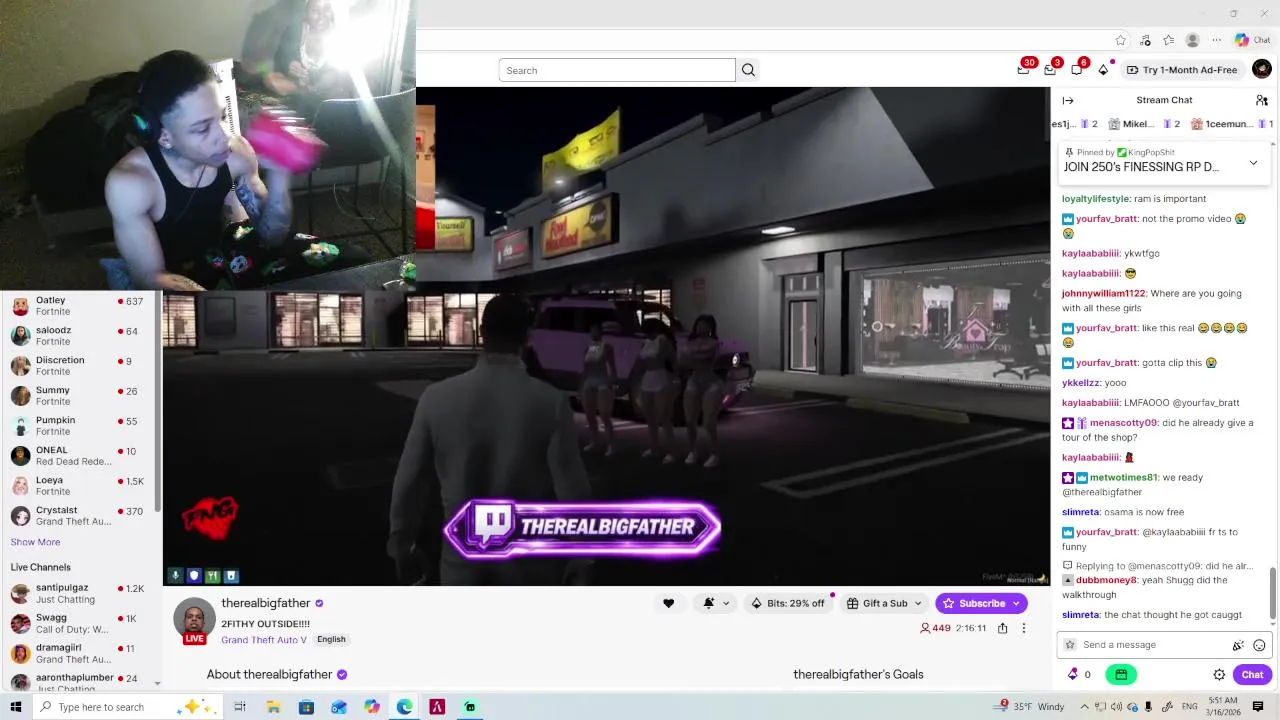The height and width of the screenshot is (720, 1280).
Task: Open the Subscribe button dropdown
Action: point(1016,603)
